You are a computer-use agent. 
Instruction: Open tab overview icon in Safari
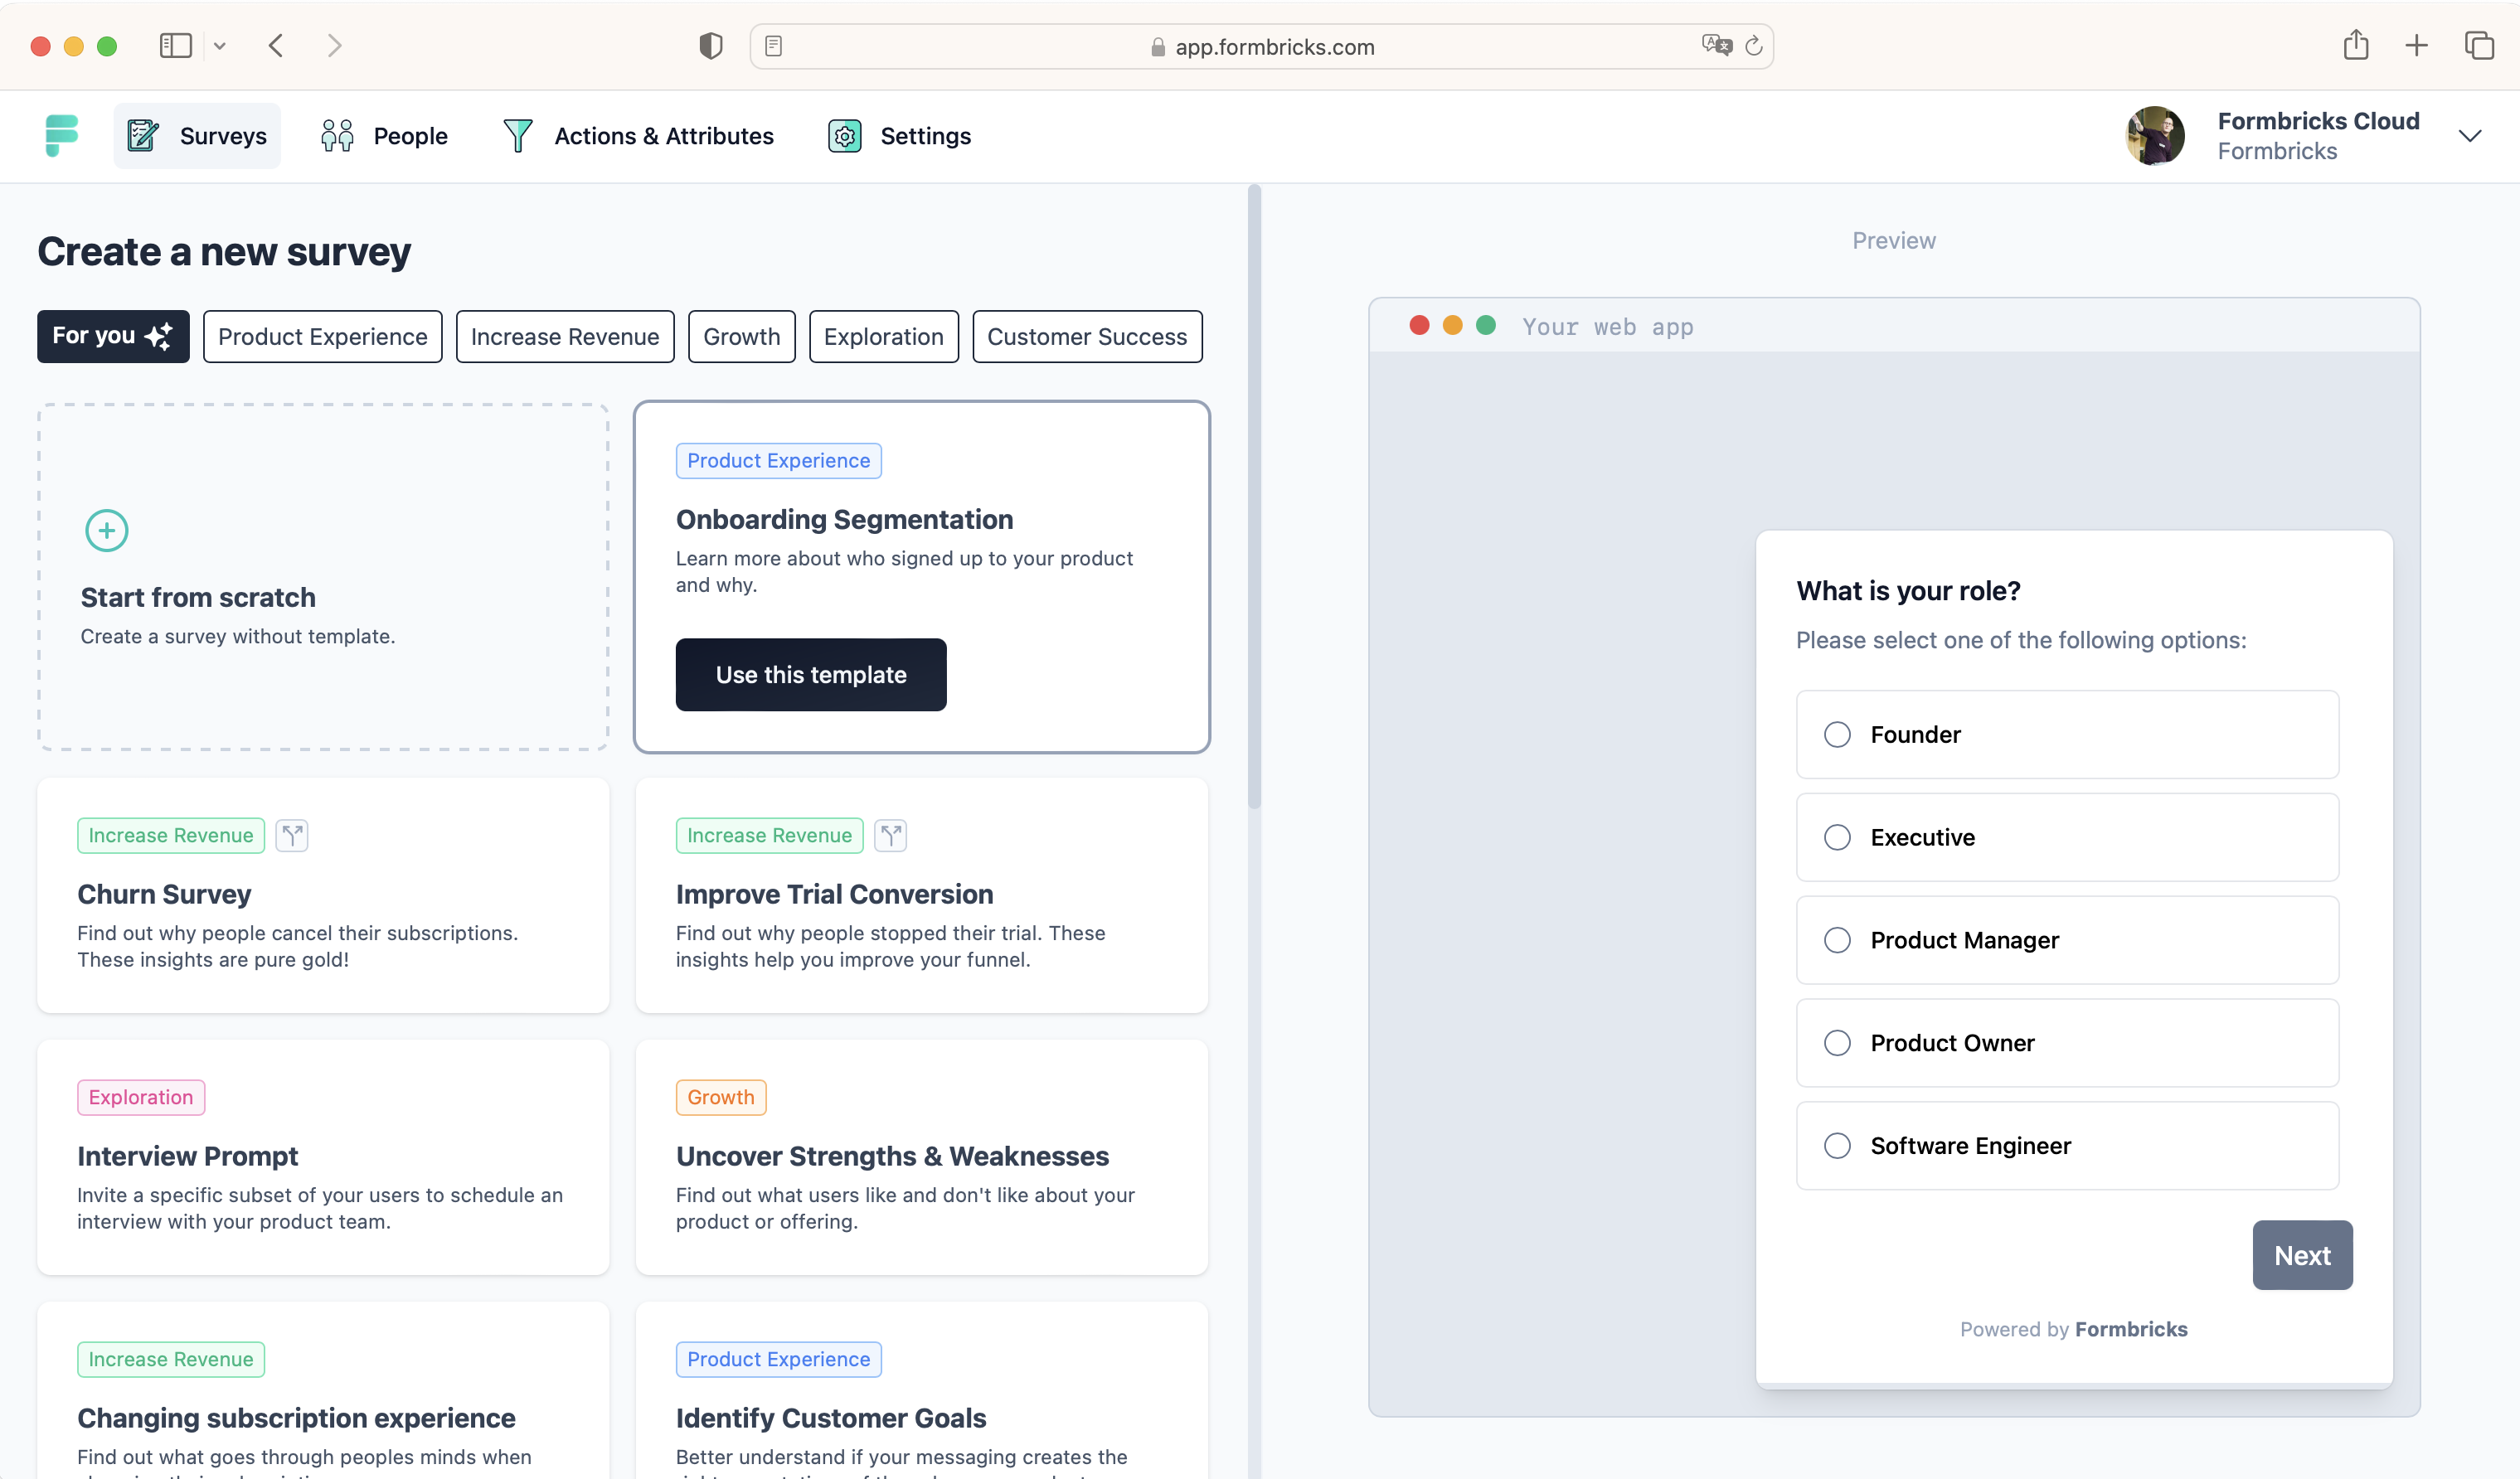(x=2479, y=46)
